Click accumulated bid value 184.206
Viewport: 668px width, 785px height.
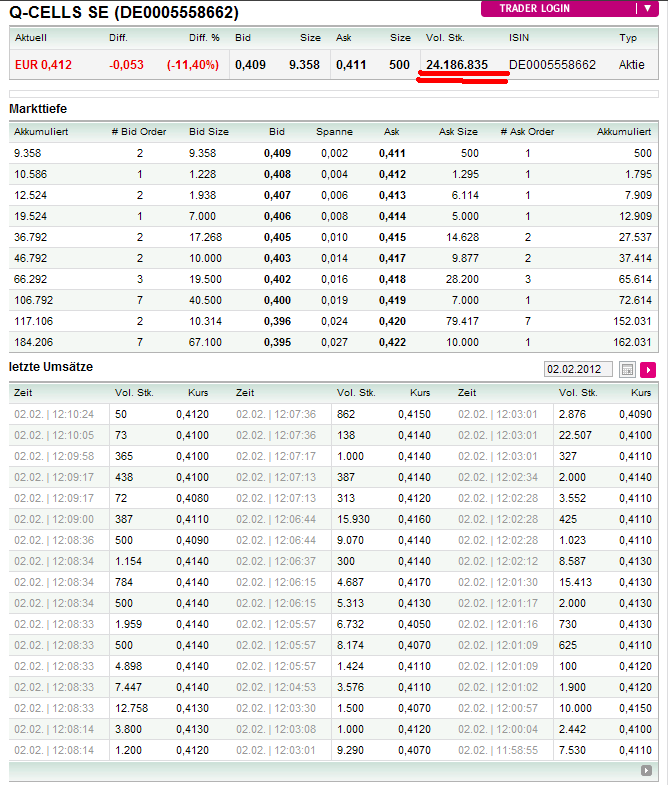33,342
